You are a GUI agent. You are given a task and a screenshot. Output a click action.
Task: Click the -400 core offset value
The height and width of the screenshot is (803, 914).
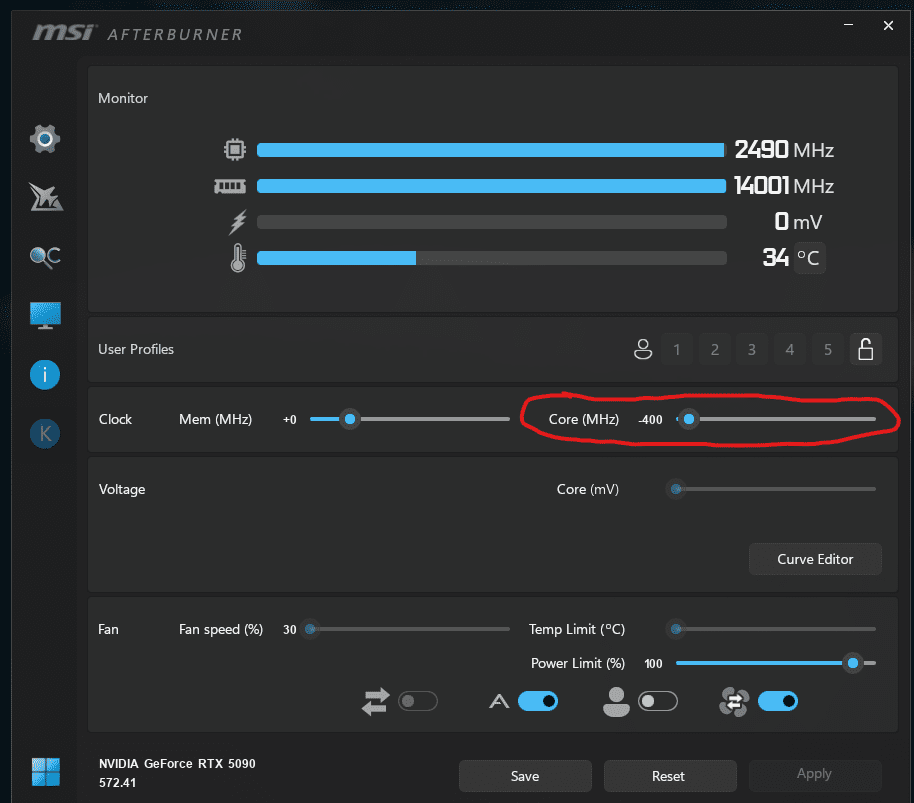pos(651,420)
